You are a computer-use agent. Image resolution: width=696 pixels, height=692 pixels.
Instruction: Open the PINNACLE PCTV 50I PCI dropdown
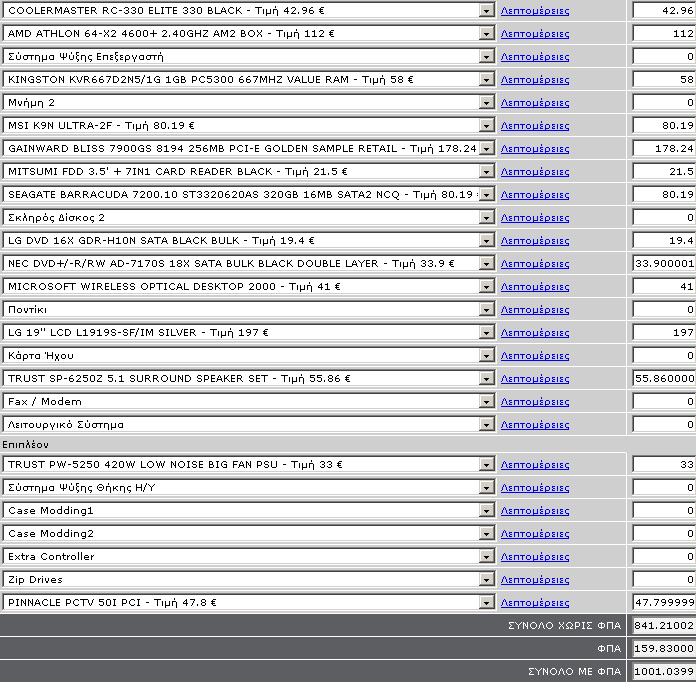tap(249, 603)
